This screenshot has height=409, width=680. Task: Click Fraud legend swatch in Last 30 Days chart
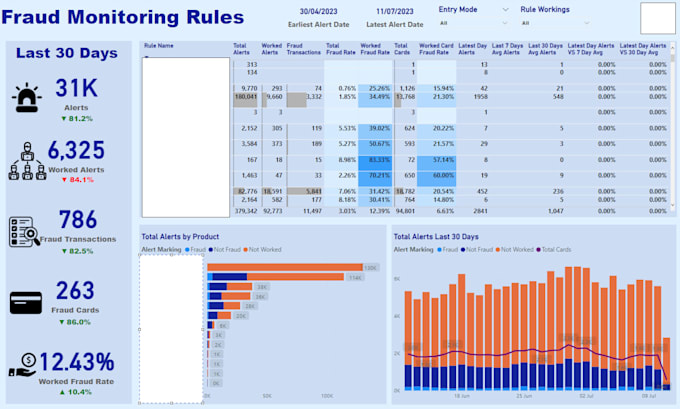(439, 249)
